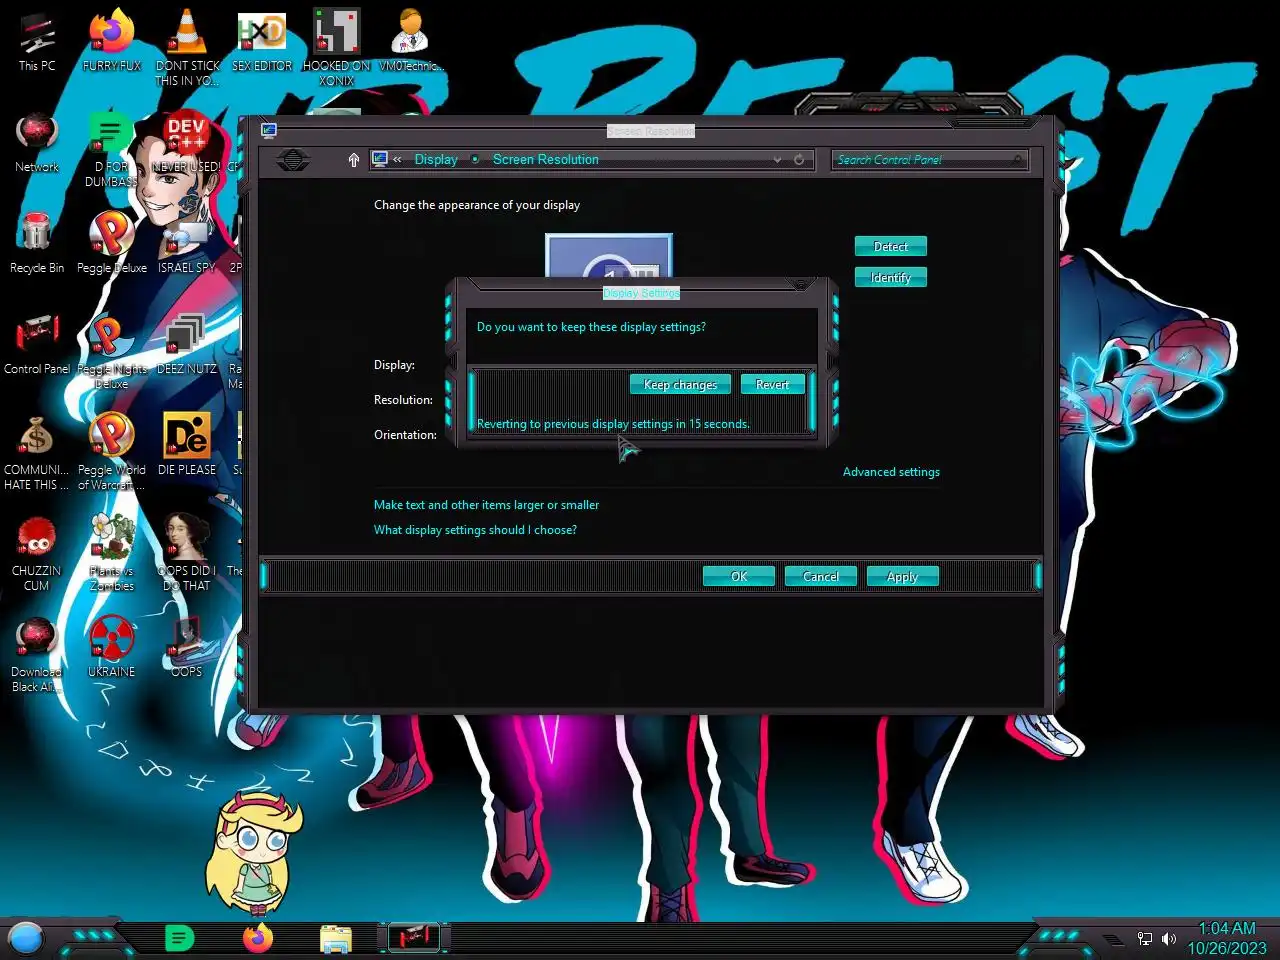Screen dimensions: 1280x960
Task: Open the taskbar clock showing 1:04 AM
Action: (1227, 938)
